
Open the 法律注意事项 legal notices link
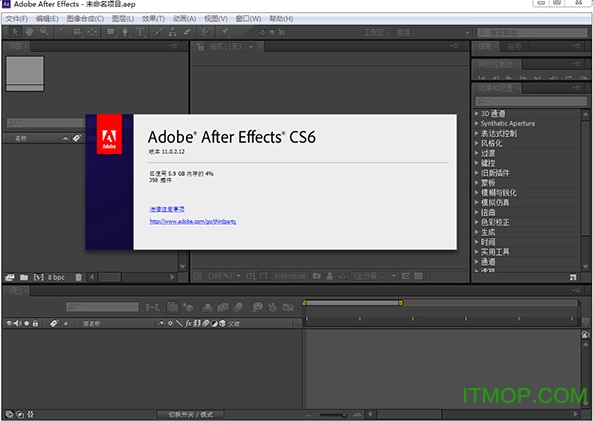pyautogui.click(x=167, y=209)
